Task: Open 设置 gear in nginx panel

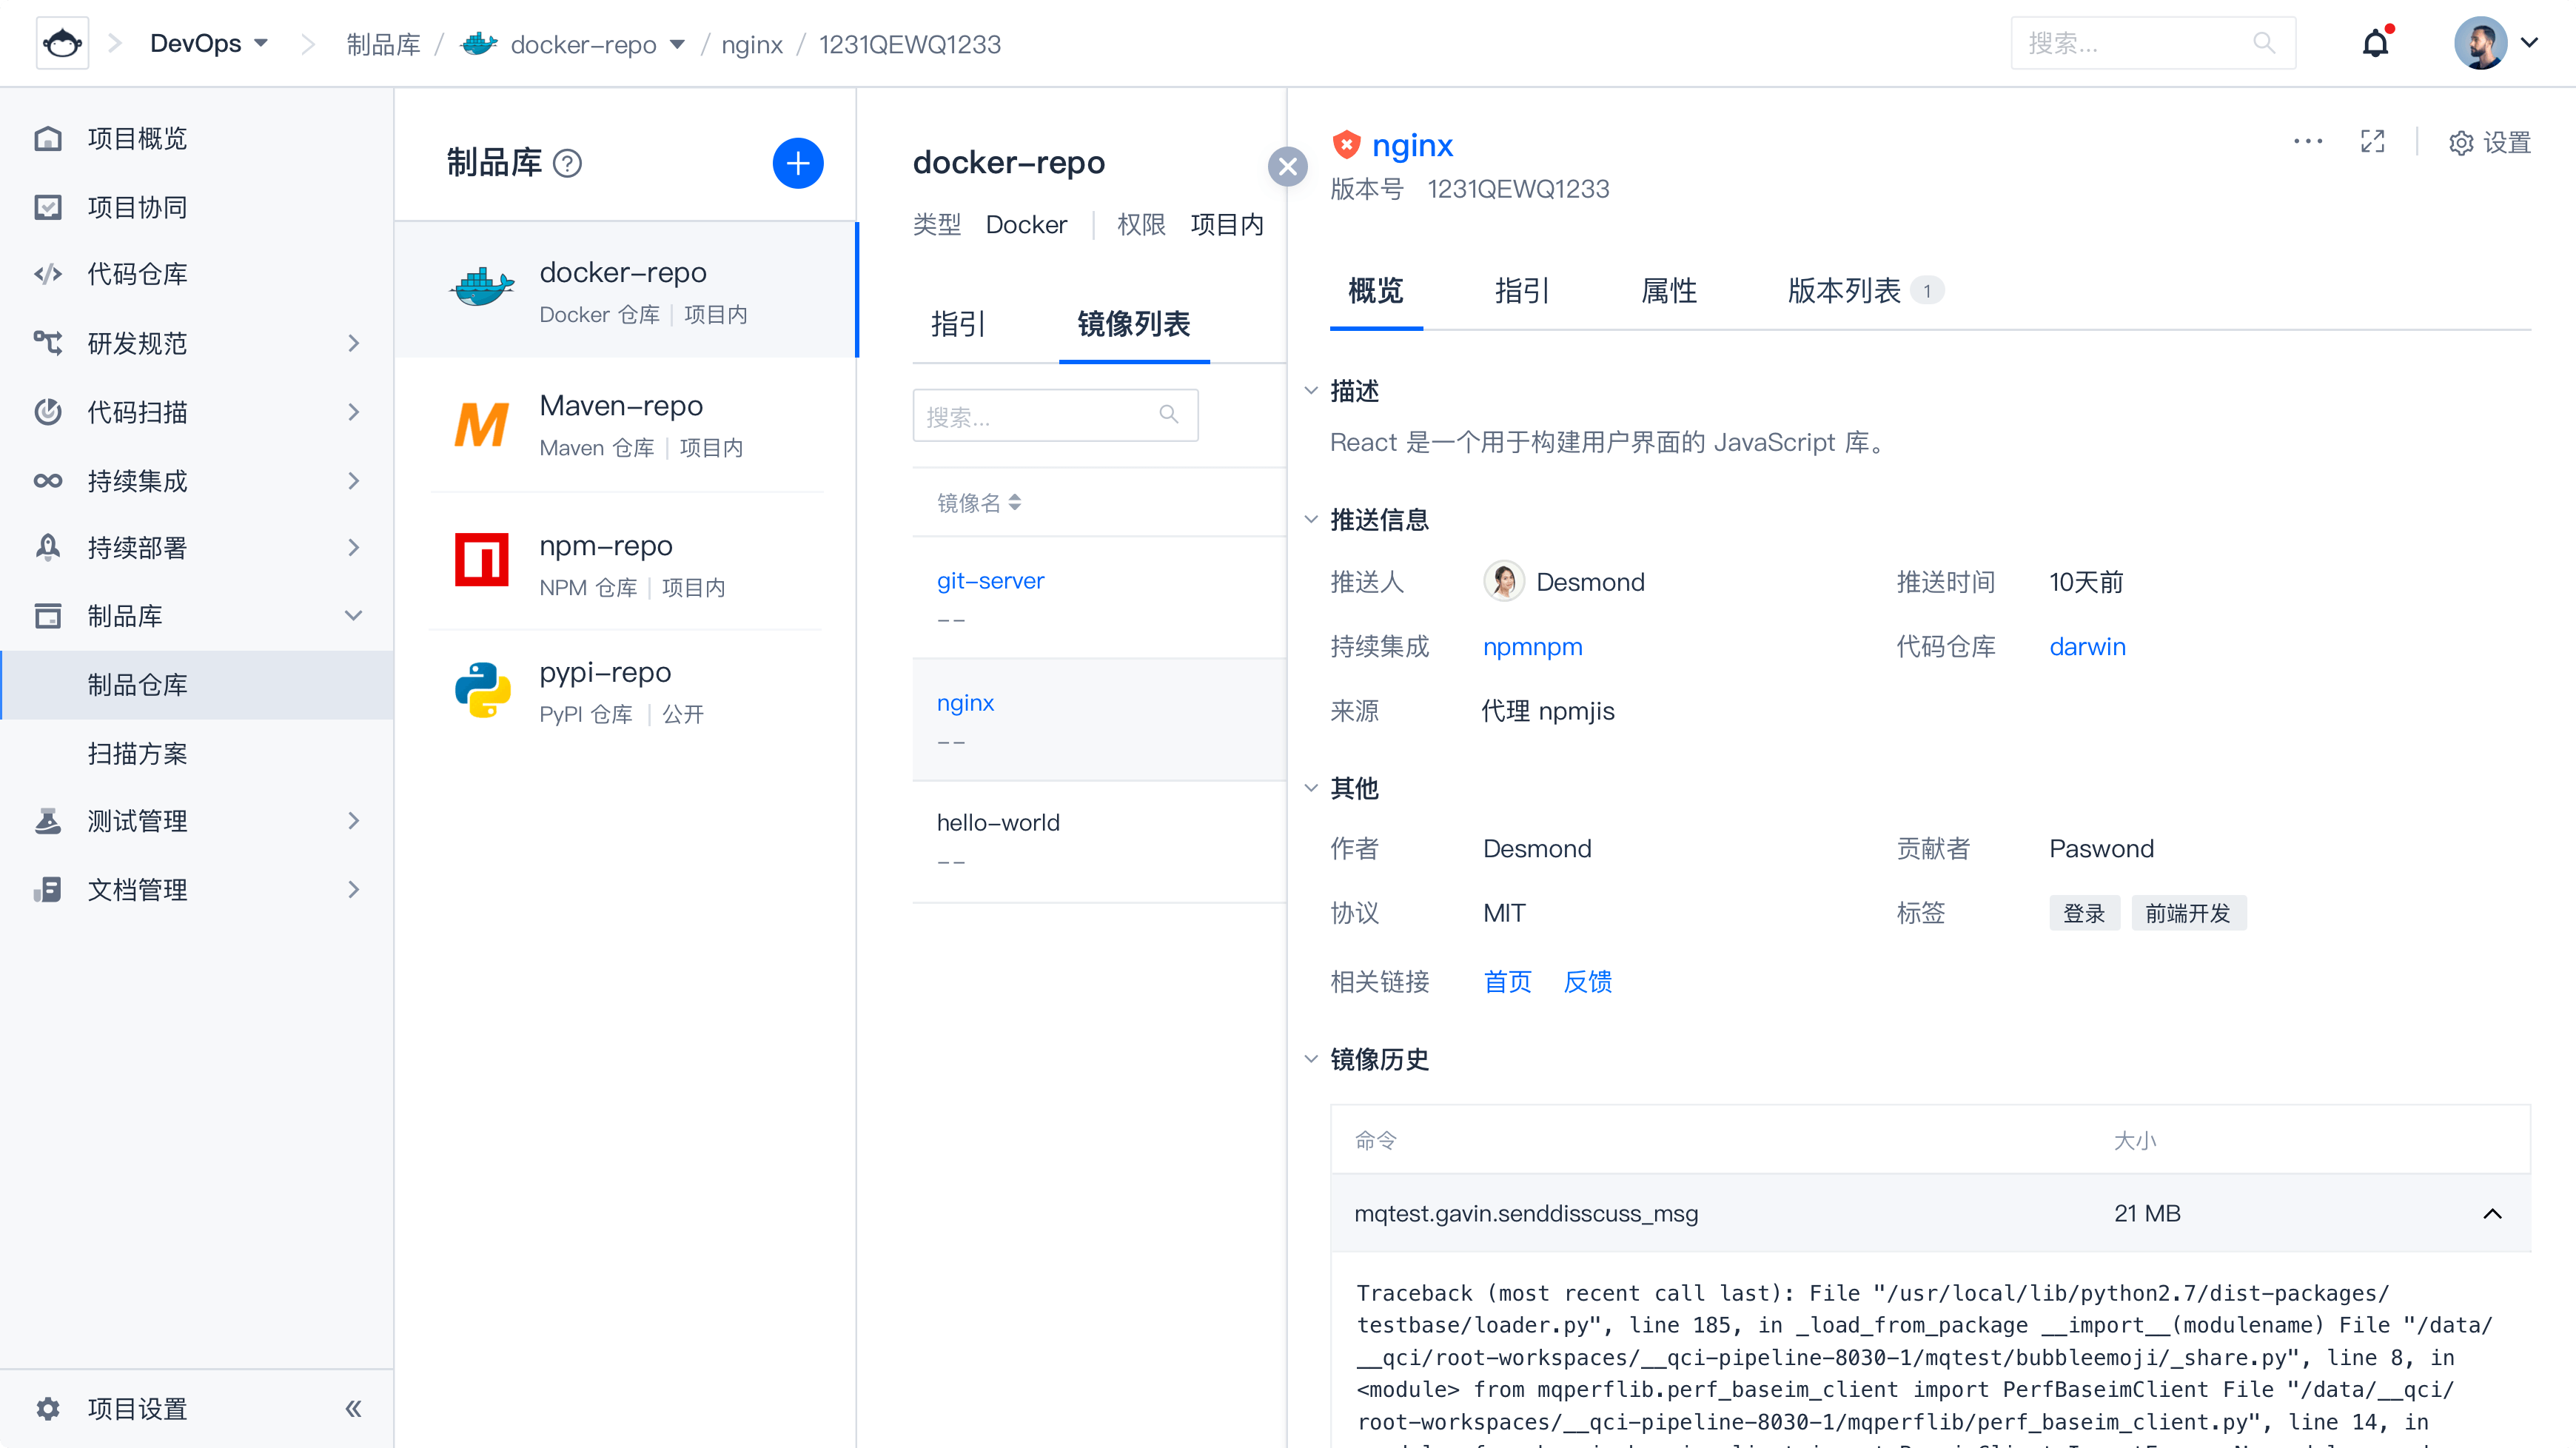Action: pyautogui.click(x=2489, y=143)
